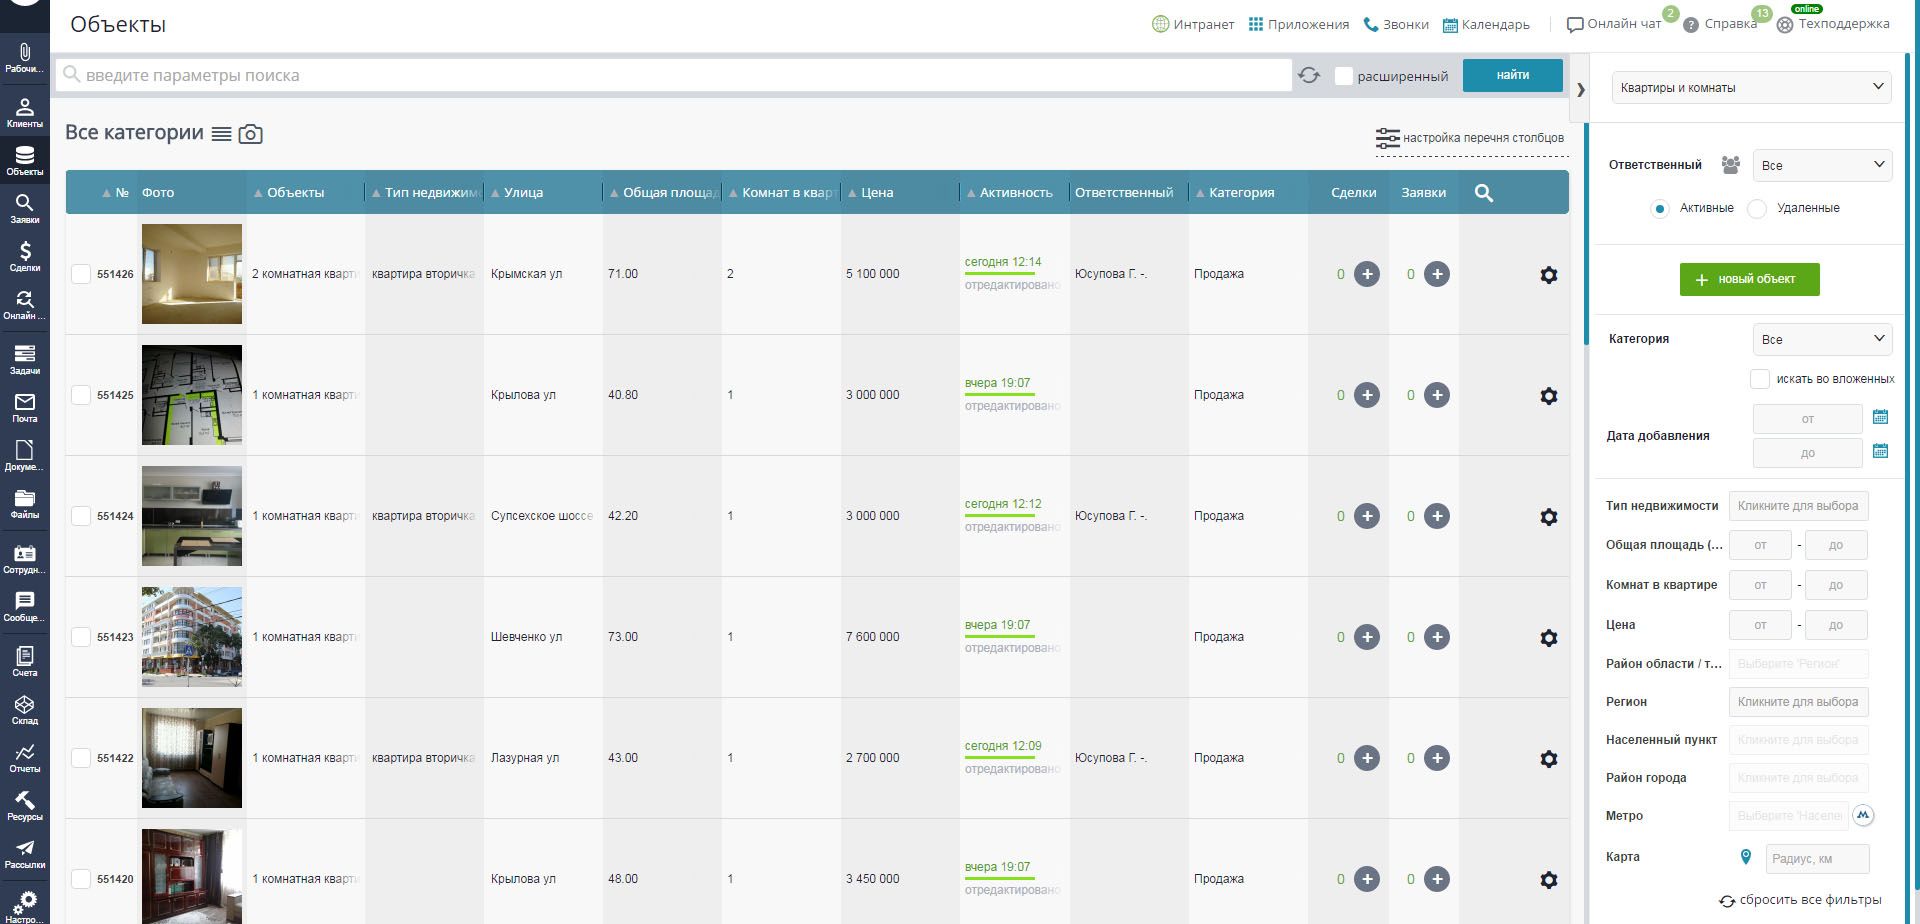Add a deal for object 551425

click(1367, 395)
